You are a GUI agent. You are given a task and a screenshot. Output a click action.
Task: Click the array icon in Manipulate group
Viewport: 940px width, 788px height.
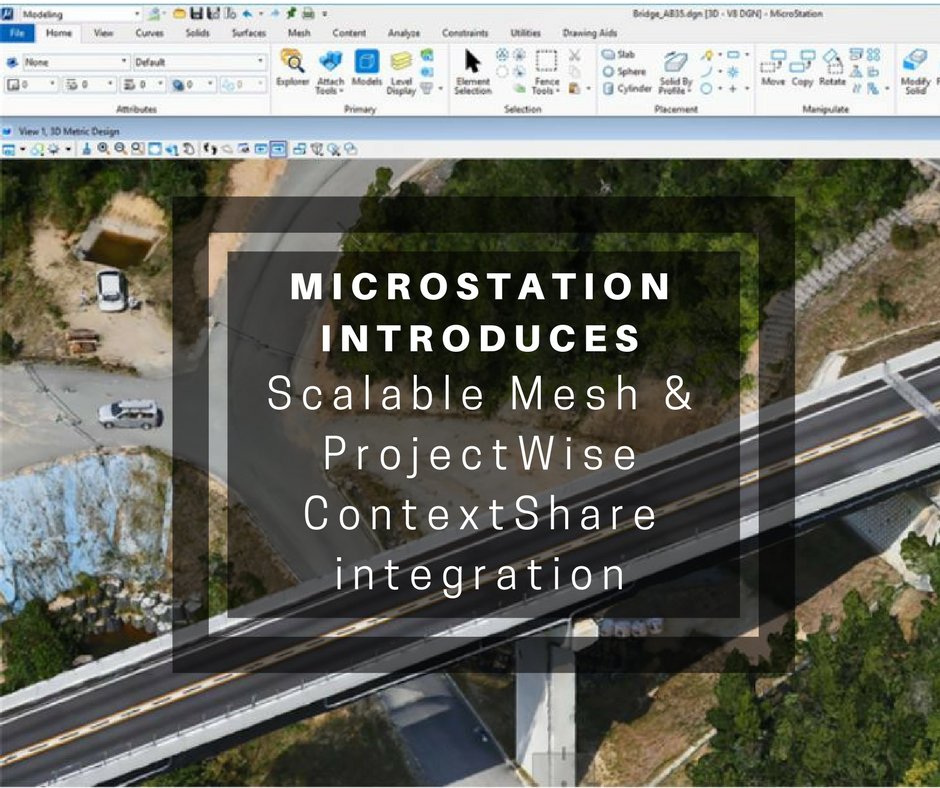[873, 55]
